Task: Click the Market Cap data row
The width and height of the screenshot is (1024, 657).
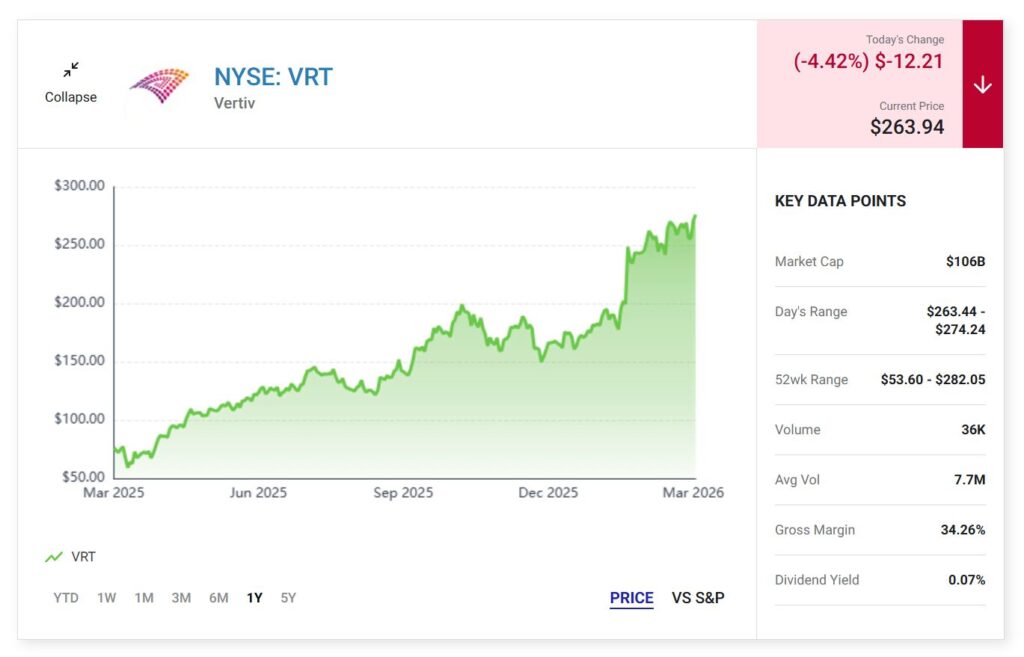Action: coord(880,262)
